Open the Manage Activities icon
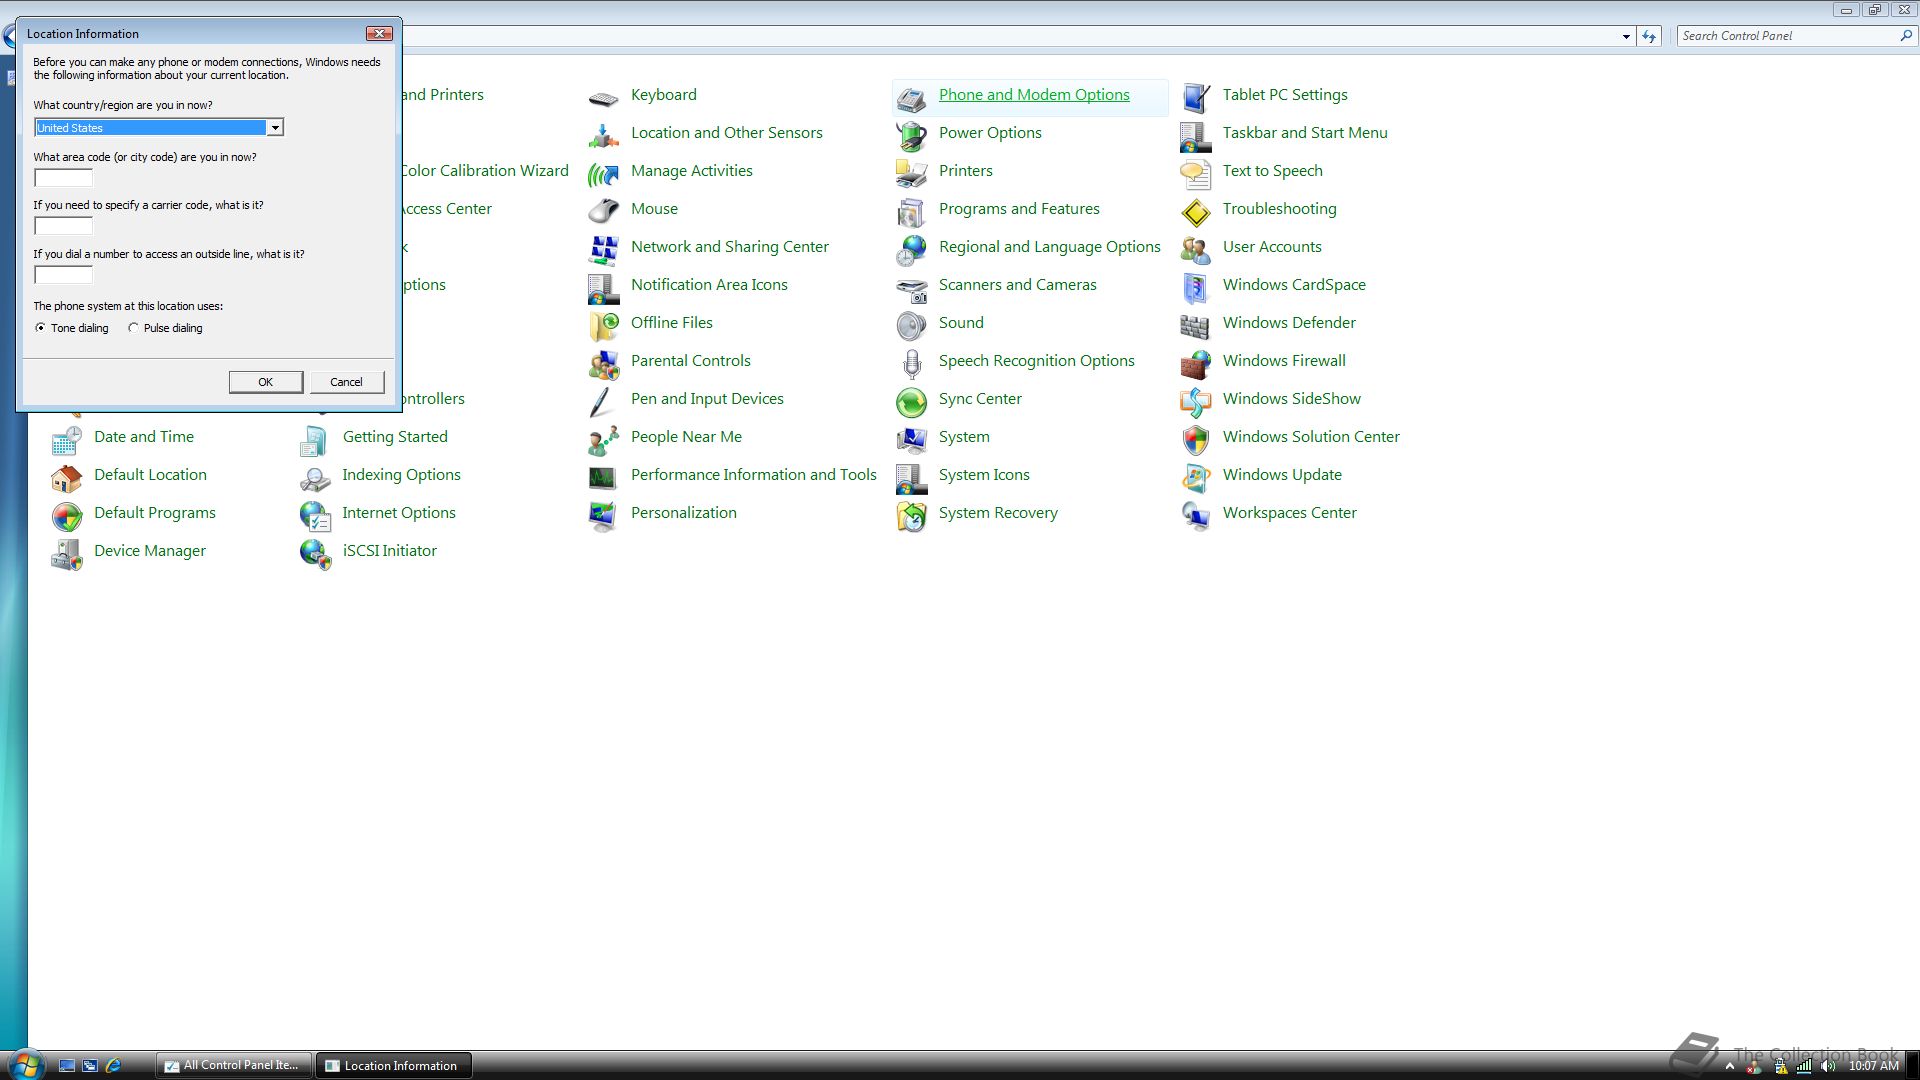 pyautogui.click(x=603, y=174)
